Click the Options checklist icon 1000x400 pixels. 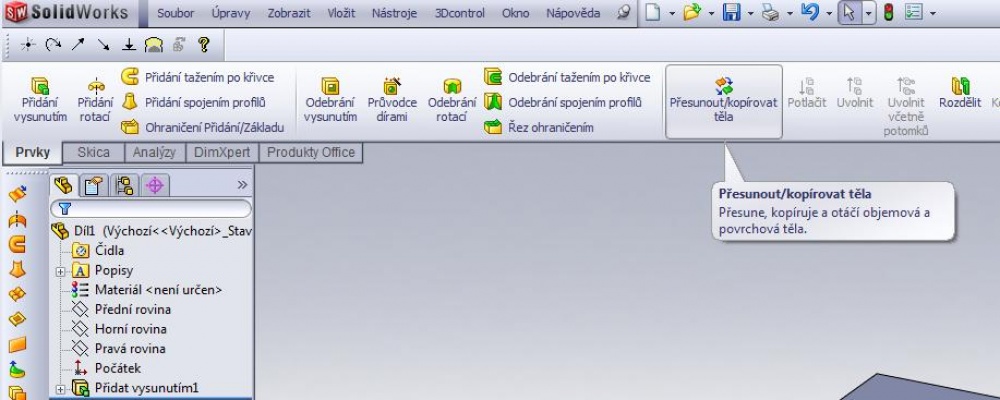point(914,12)
